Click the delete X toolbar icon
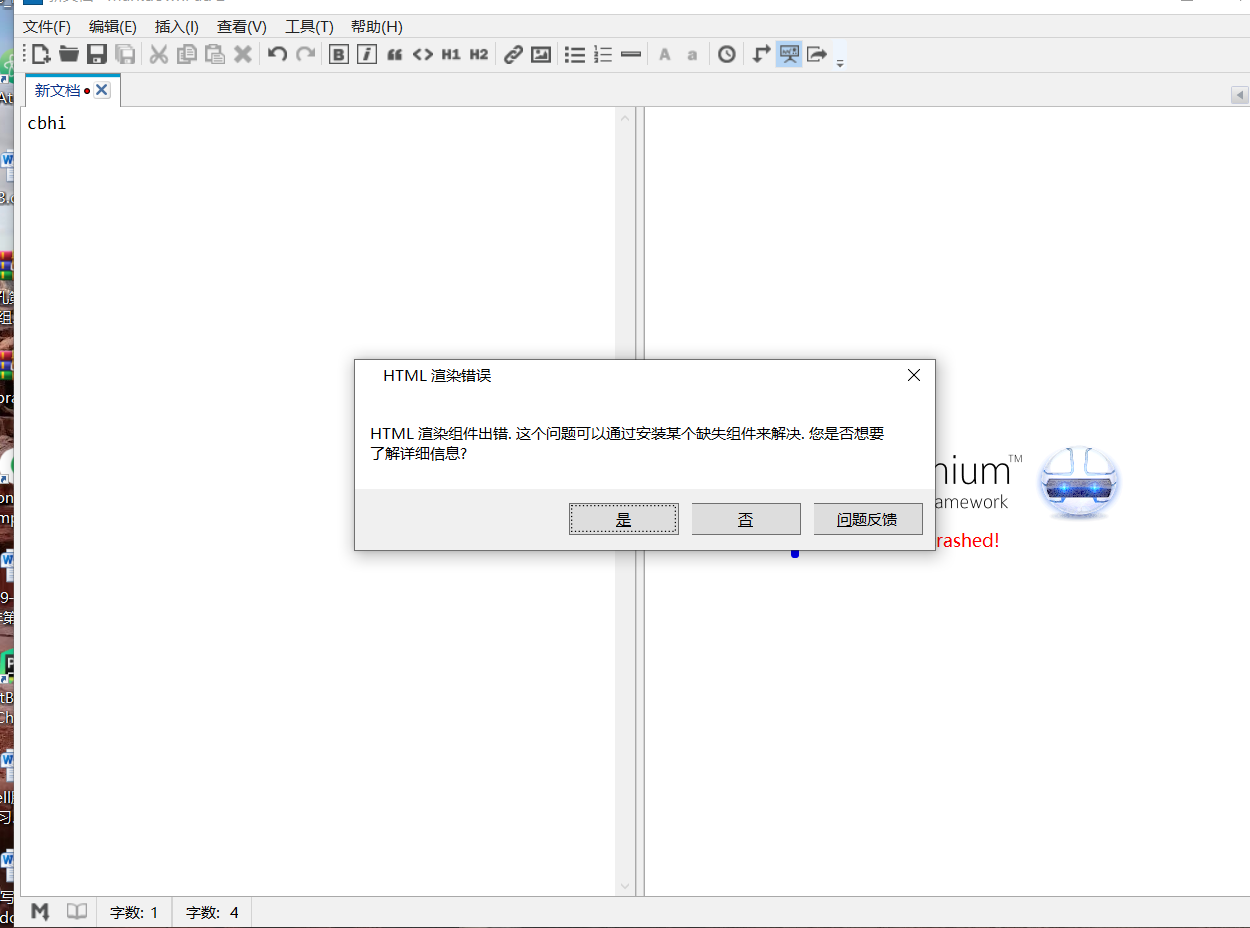 (x=243, y=54)
